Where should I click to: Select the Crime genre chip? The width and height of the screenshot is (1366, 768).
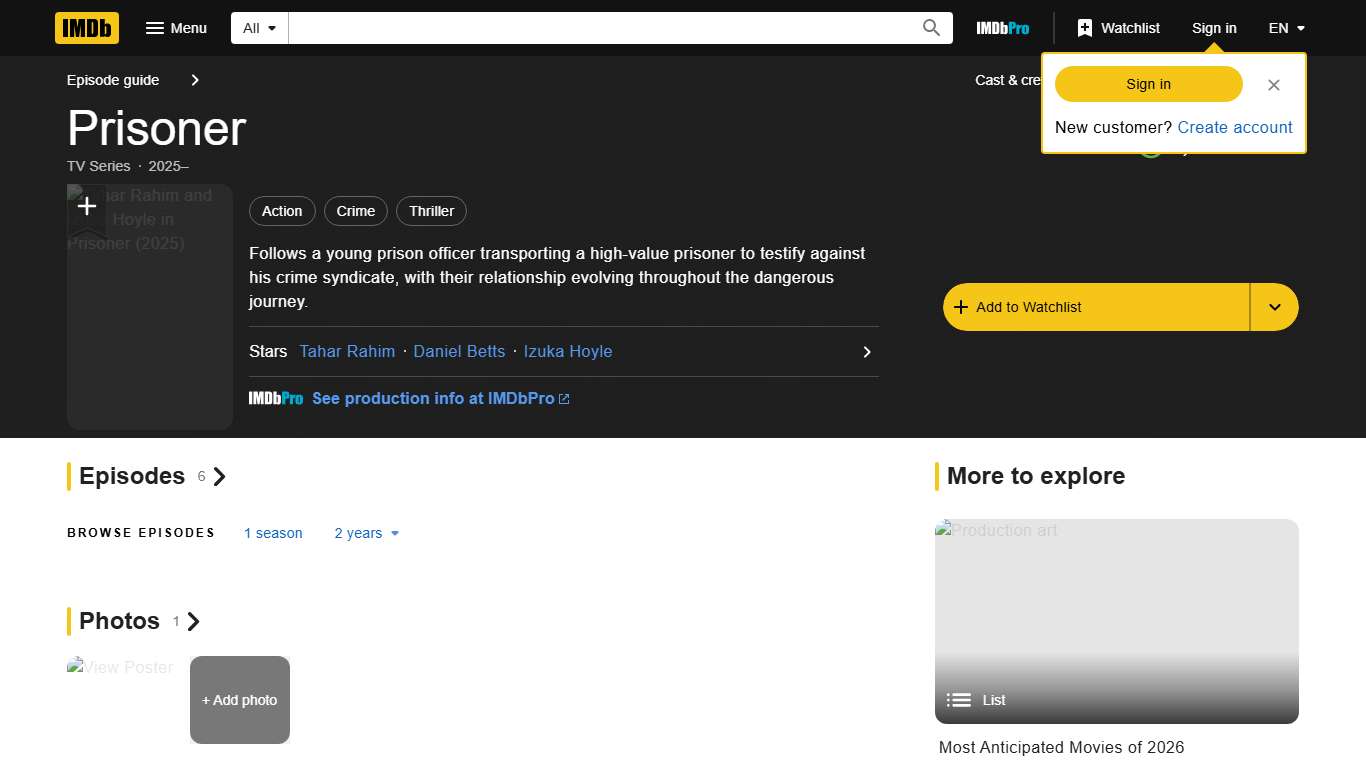(x=356, y=211)
